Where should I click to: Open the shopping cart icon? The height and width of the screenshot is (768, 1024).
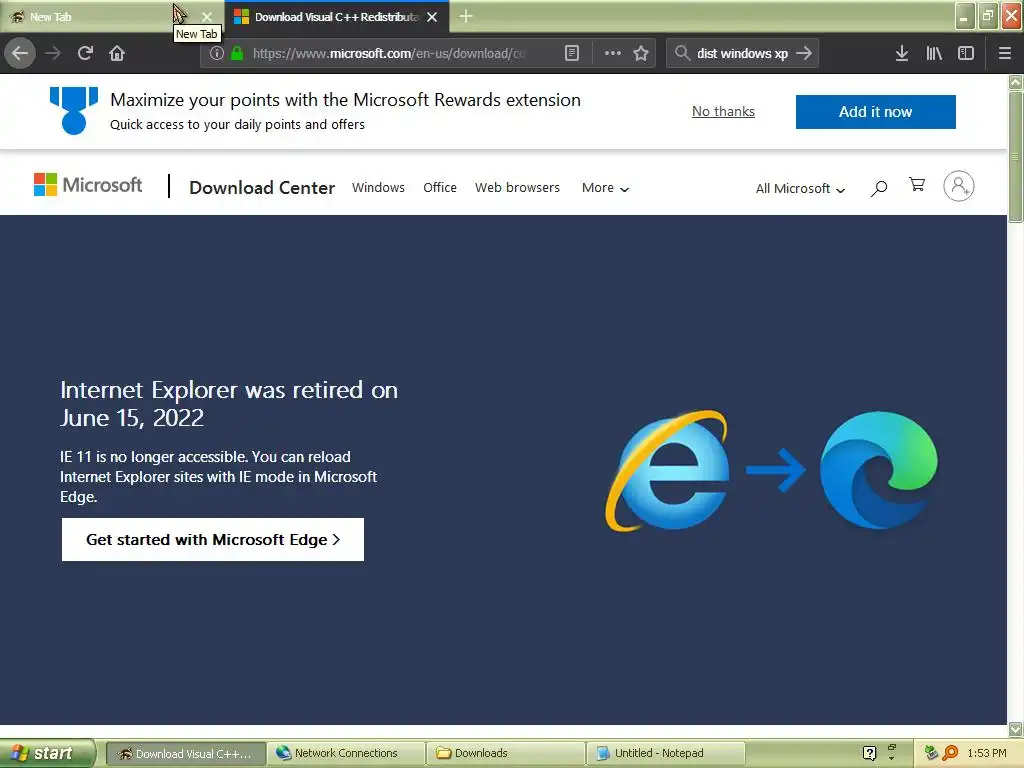pos(917,185)
